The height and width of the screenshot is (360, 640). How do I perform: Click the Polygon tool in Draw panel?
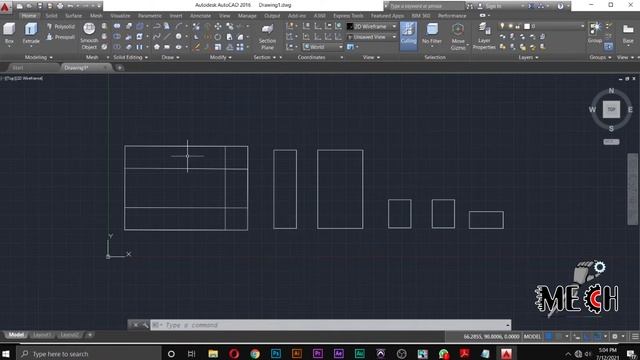(157, 47)
